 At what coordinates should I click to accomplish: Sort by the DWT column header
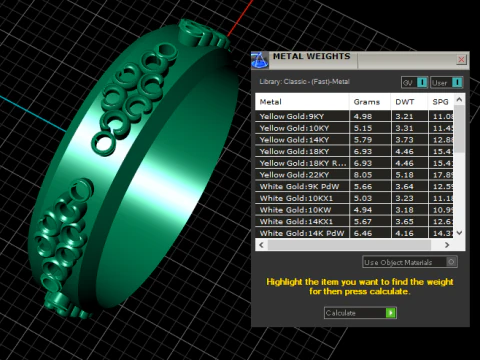point(409,102)
